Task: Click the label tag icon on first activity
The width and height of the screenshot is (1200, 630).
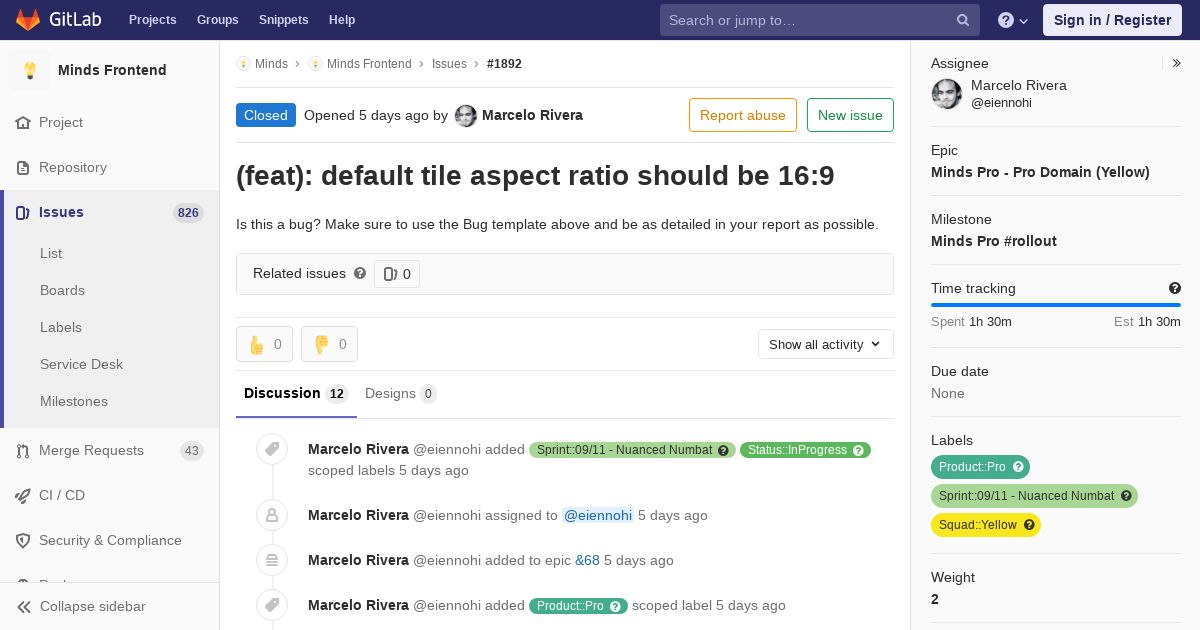Action: pyautogui.click(x=272, y=450)
